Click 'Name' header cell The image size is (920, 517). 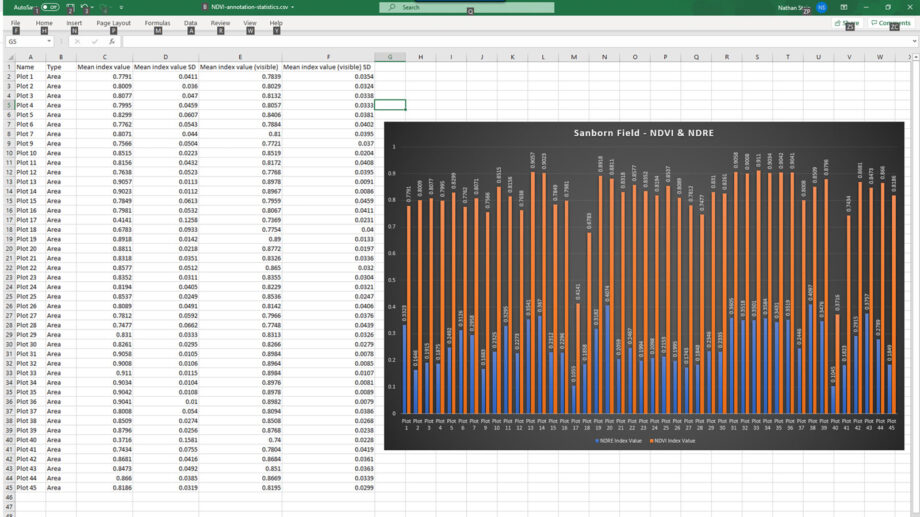(x=30, y=67)
